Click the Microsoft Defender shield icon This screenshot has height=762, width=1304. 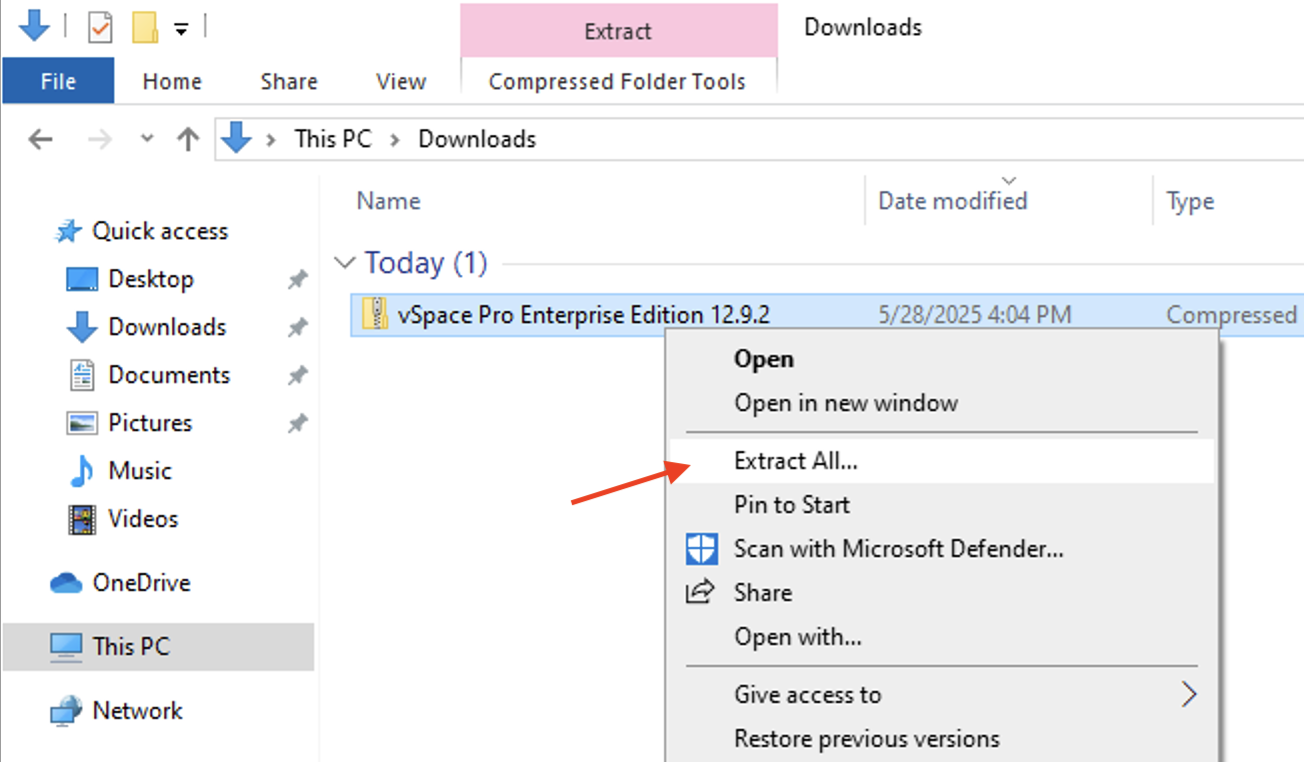coord(702,548)
